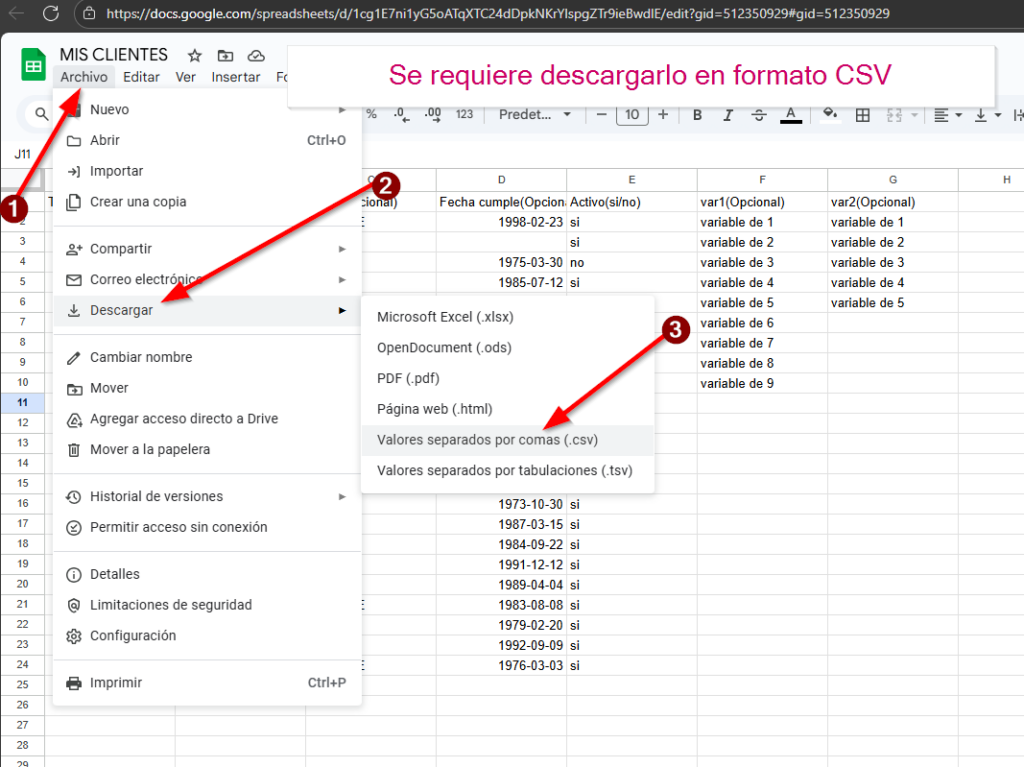The height and width of the screenshot is (767, 1024).
Task: Toggle italic formatting
Action: coord(728,115)
